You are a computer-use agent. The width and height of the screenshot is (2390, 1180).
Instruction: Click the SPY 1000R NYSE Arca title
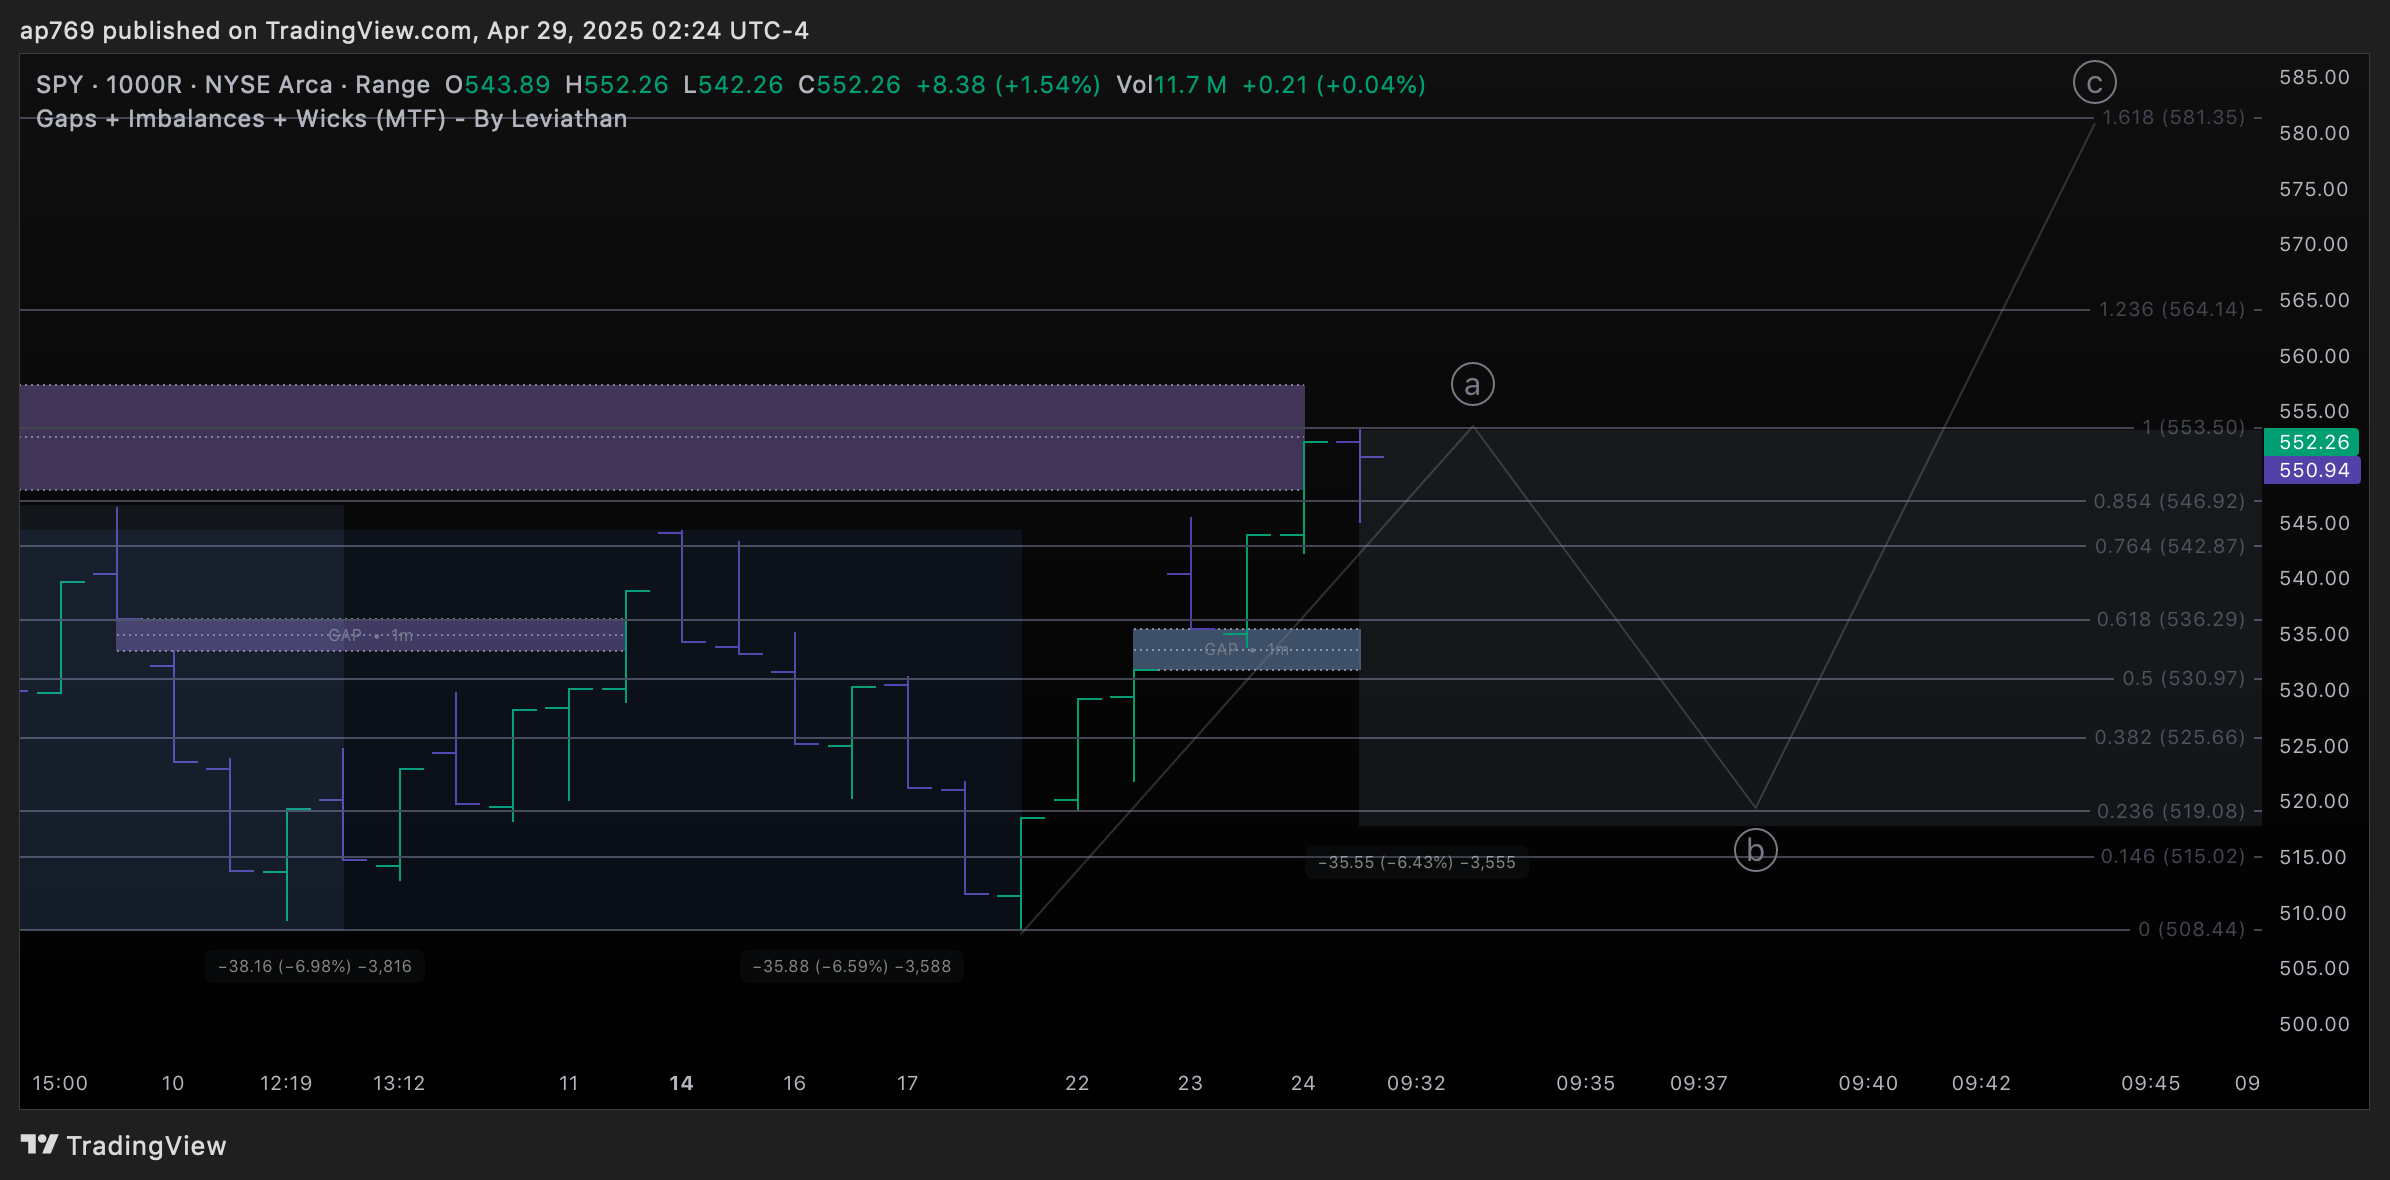(233, 85)
